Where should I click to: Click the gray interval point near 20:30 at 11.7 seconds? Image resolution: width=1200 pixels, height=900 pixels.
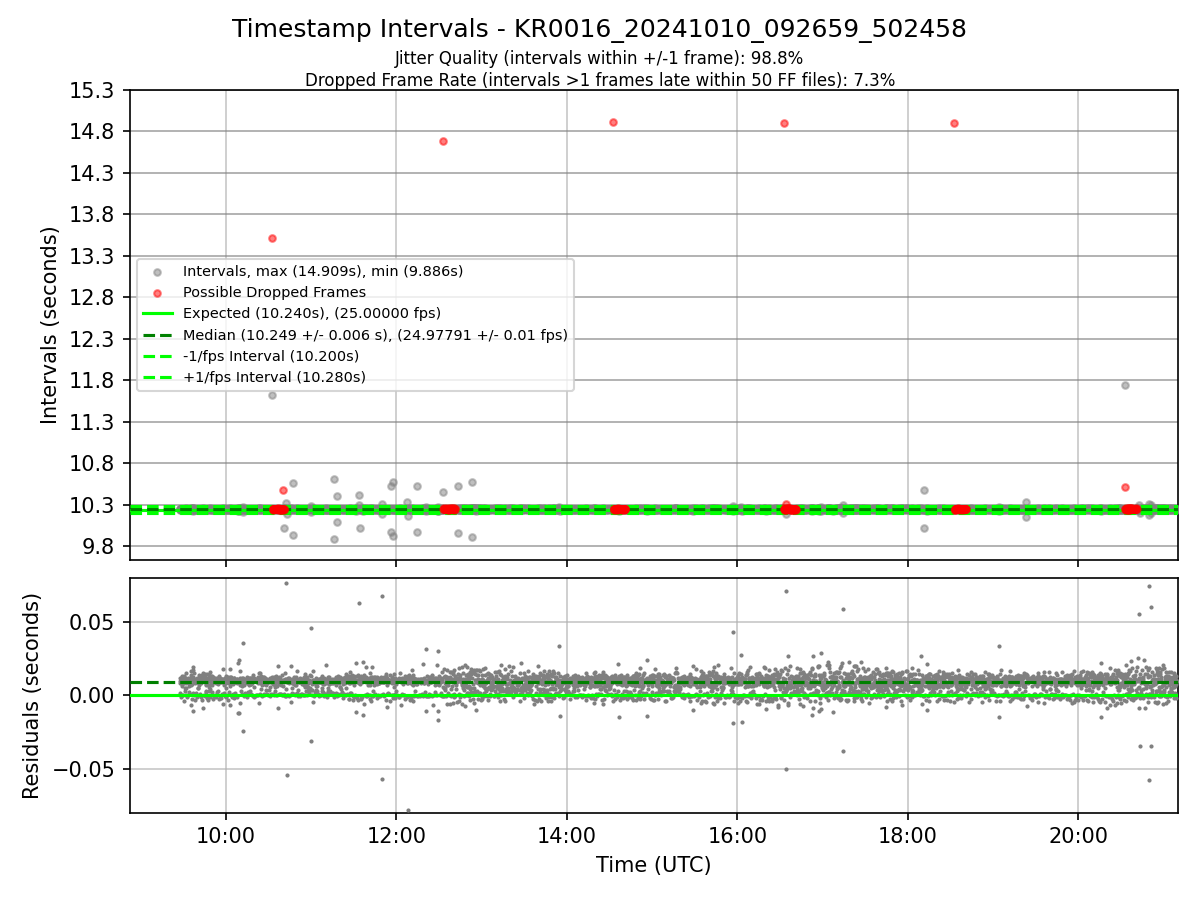click(x=1125, y=385)
